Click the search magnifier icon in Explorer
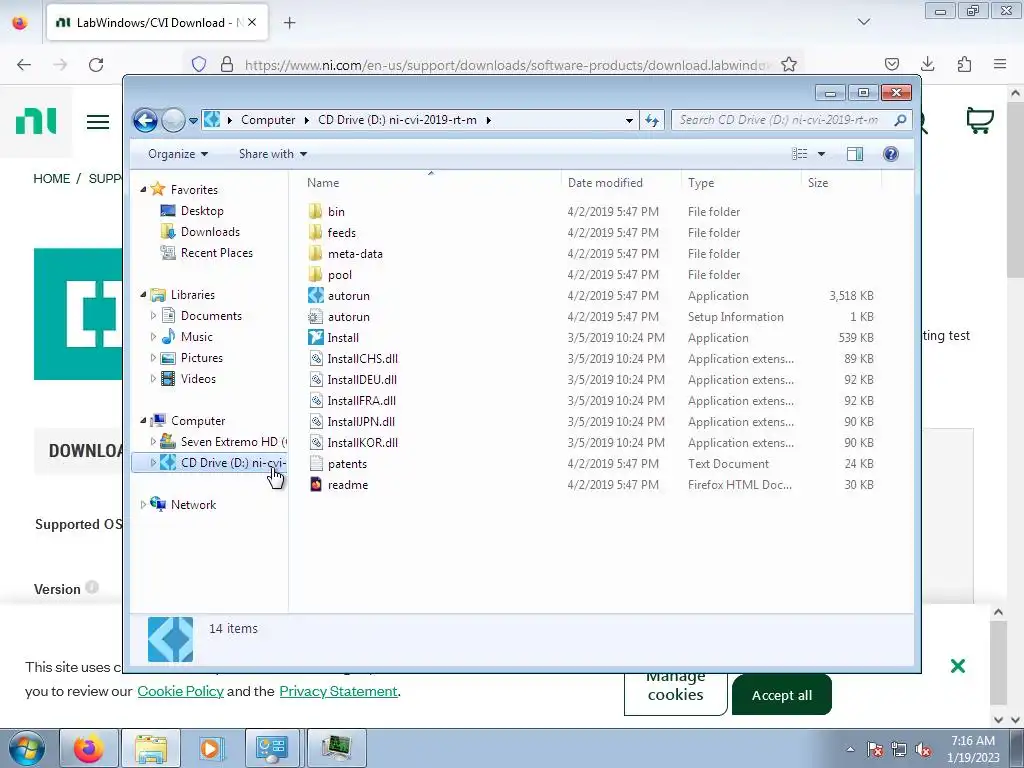This screenshot has width=1024, height=768. (900, 120)
